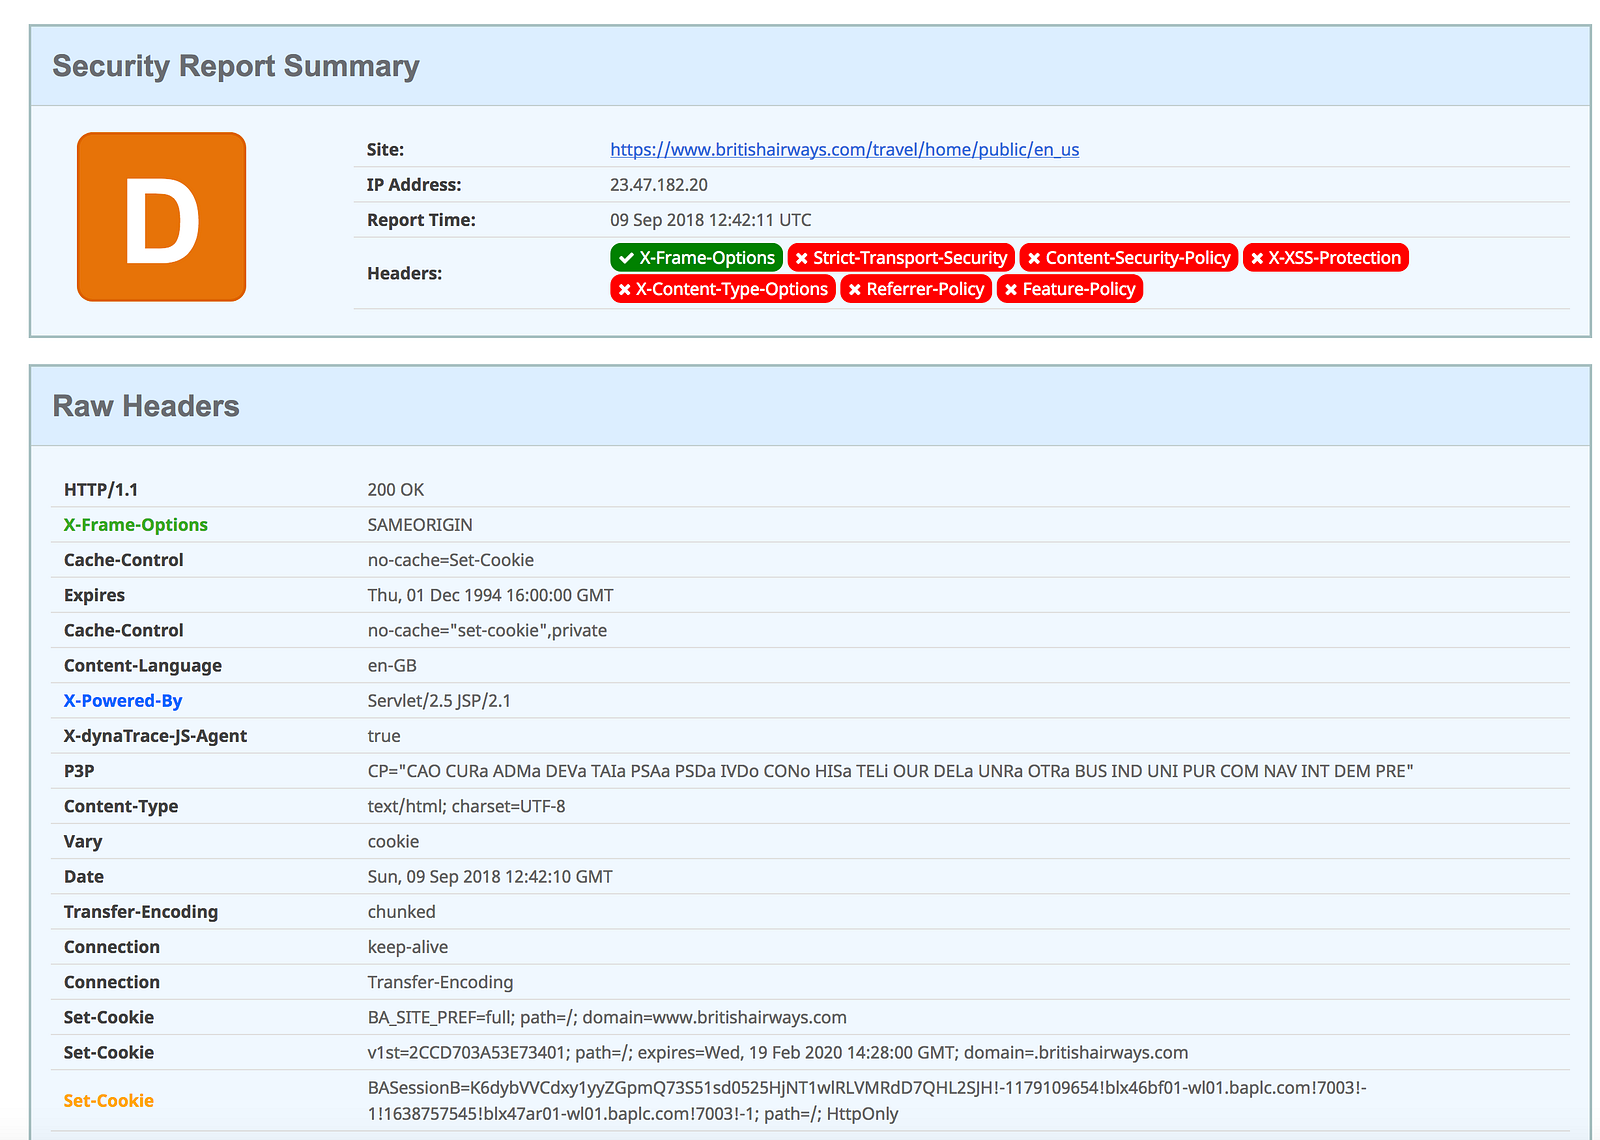Click the Security Report Summary heading
Image resolution: width=1600 pixels, height=1140 pixels.
(x=236, y=66)
